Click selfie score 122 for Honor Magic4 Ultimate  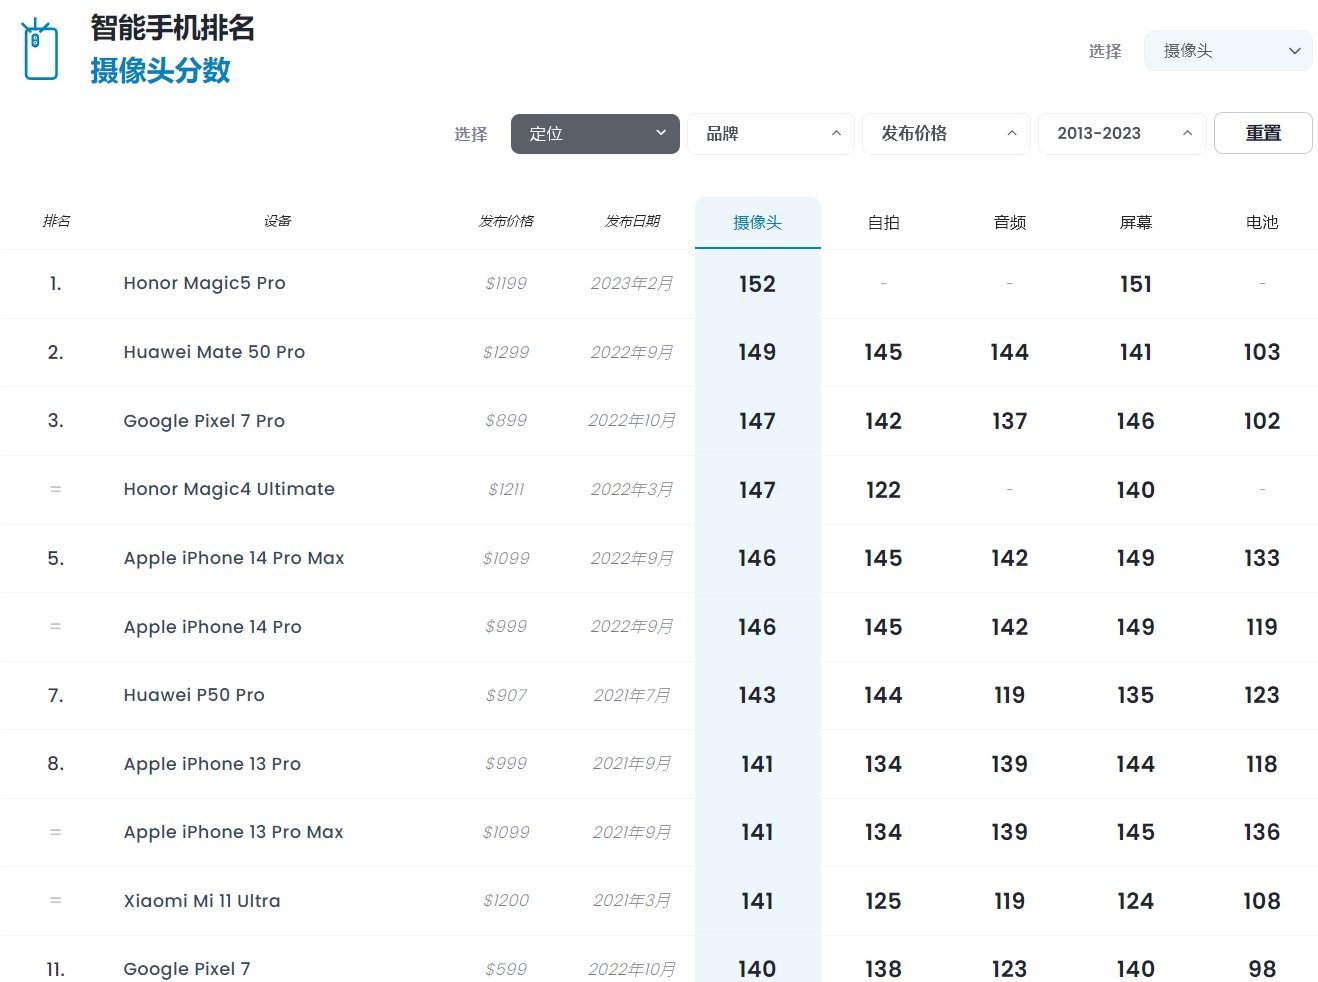(883, 490)
